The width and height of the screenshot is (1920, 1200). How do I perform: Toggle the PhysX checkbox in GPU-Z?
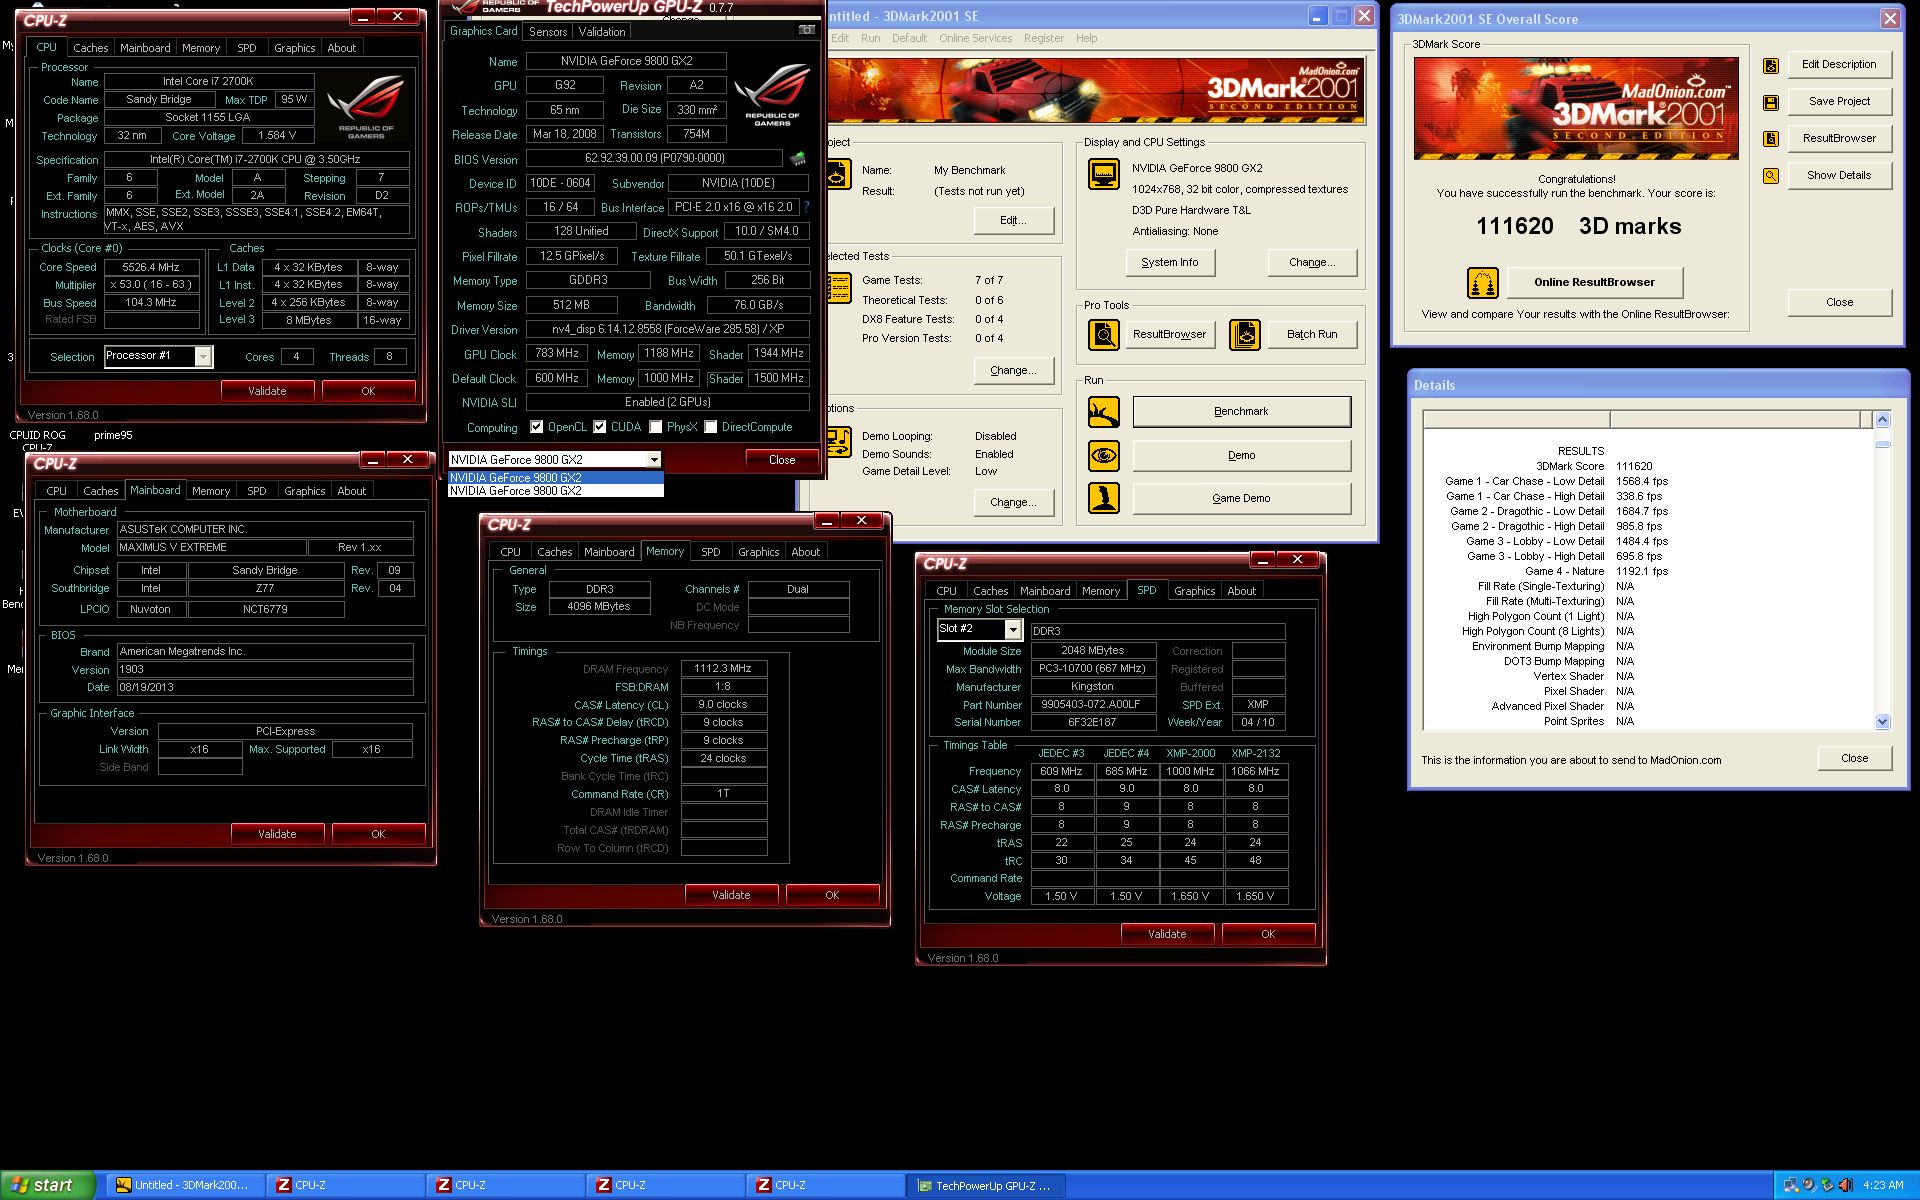656,427
